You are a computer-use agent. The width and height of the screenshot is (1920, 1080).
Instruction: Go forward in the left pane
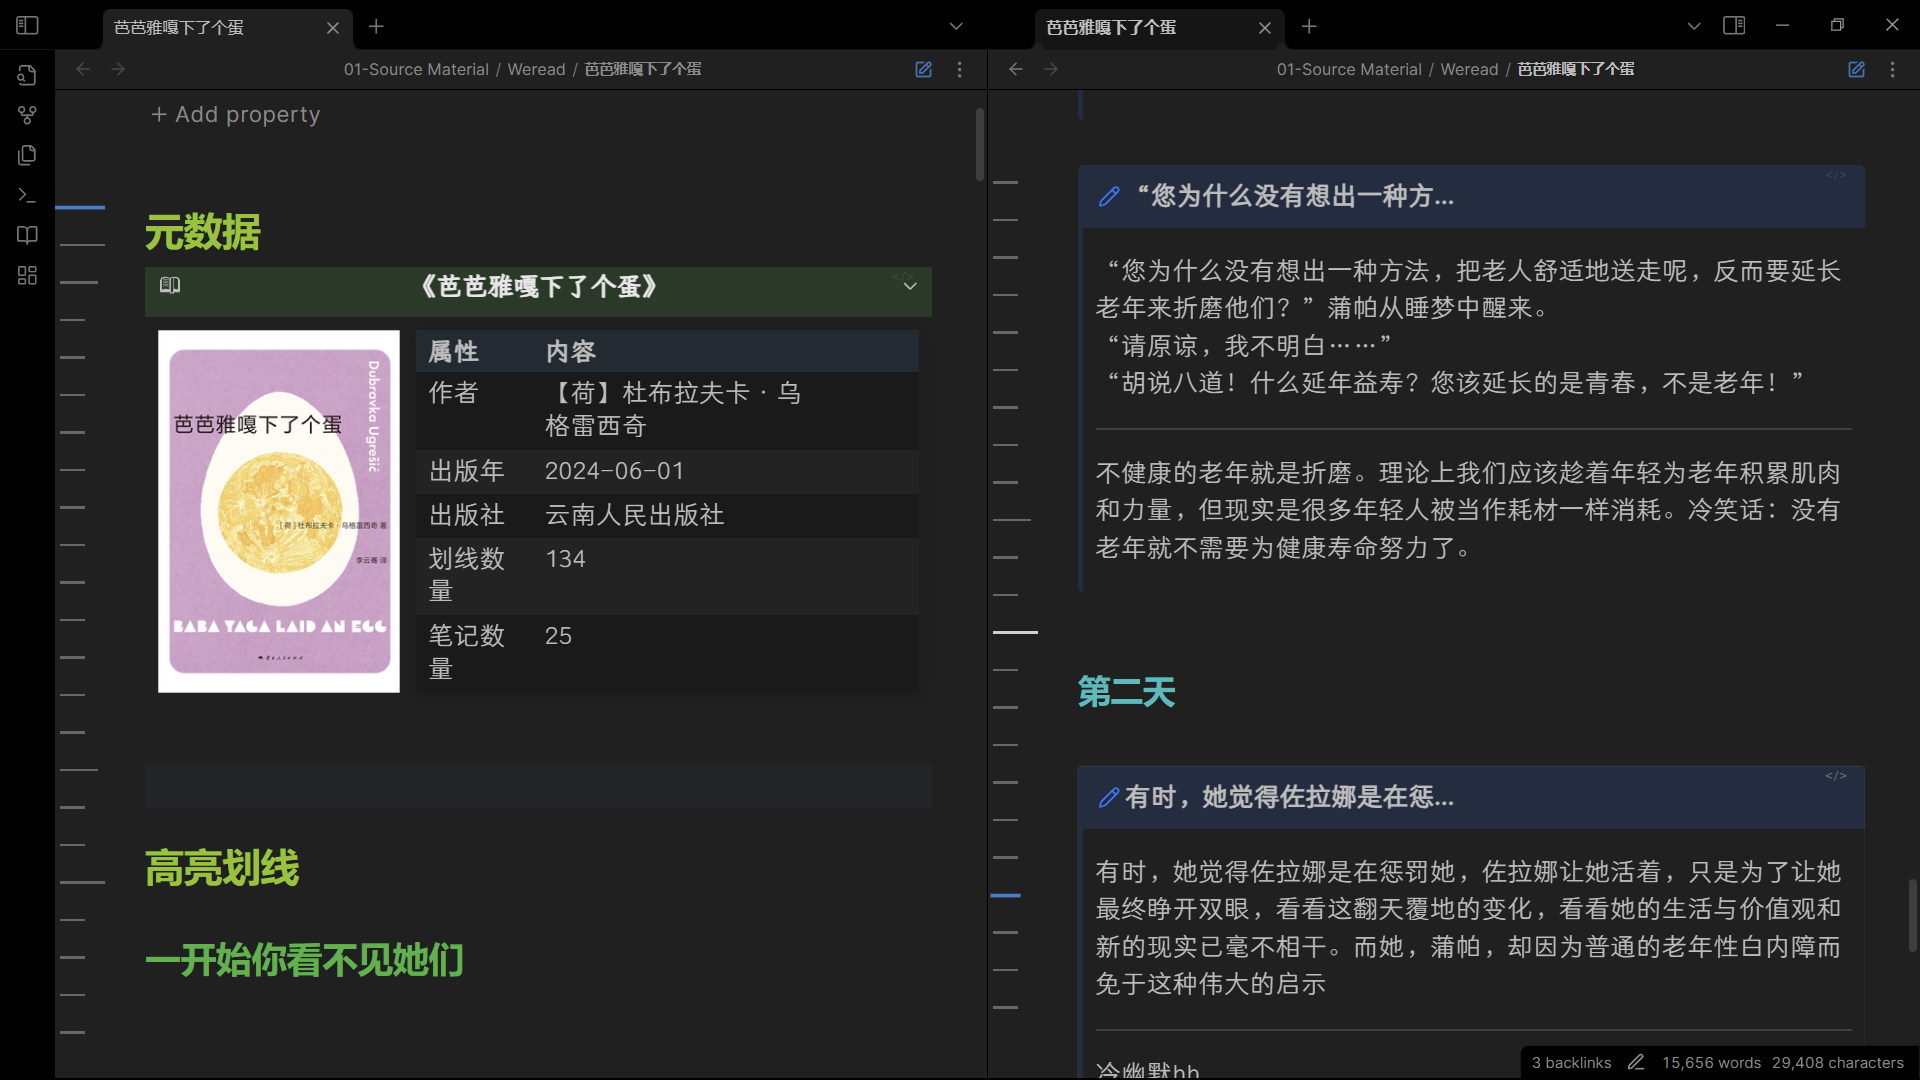(118, 69)
